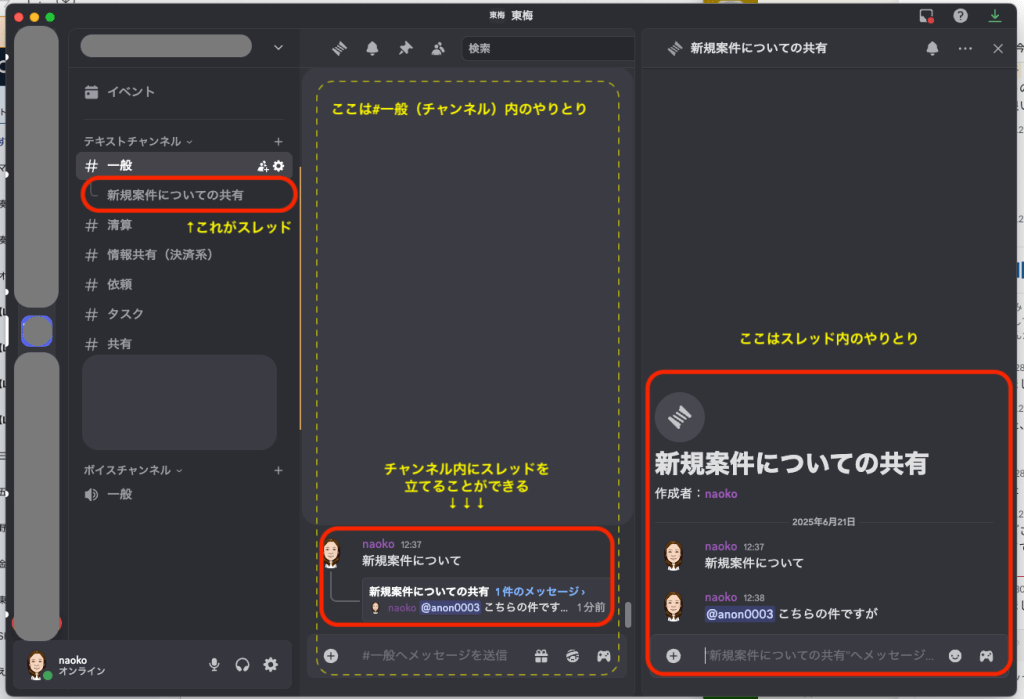The image size is (1024, 699).
Task: Toggle headphone deafen
Action: pos(242,664)
